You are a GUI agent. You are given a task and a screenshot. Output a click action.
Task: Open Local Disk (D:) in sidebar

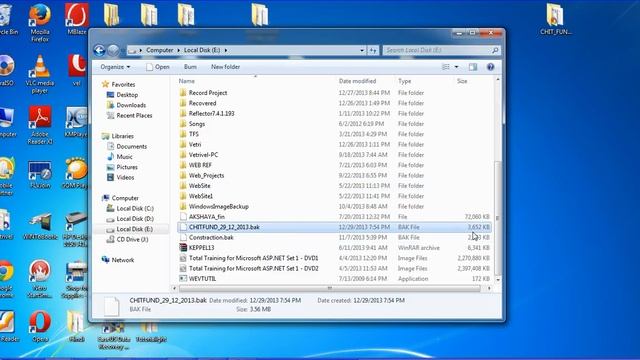click(x=135, y=219)
